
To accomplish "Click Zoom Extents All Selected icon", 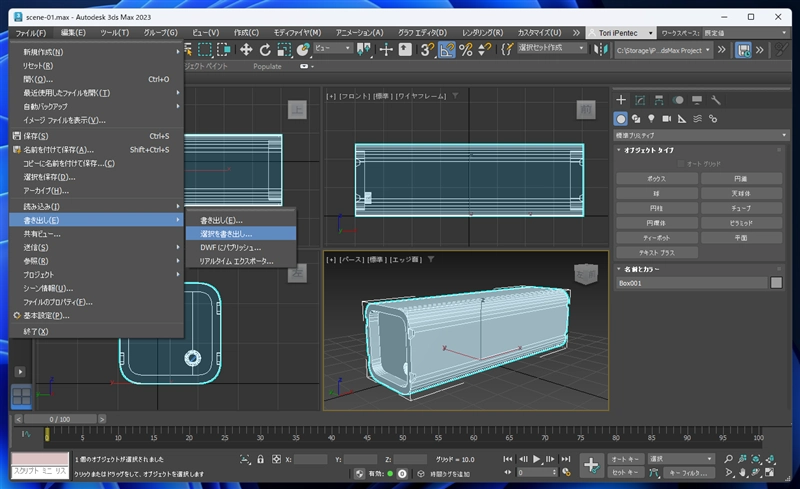I will click(x=770, y=459).
